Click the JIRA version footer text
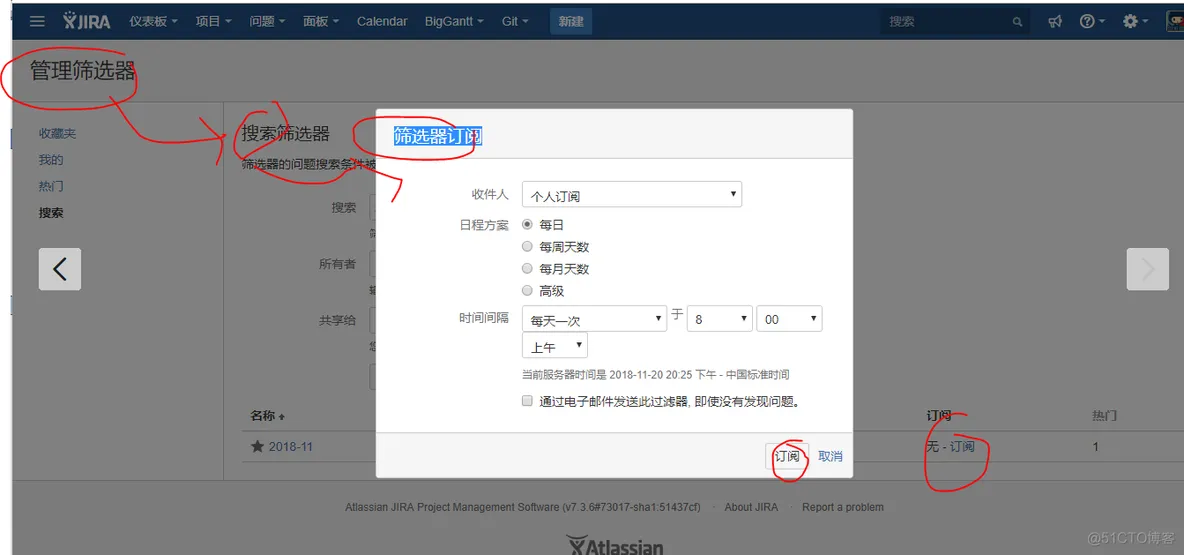1184x555 pixels. (x=523, y=507)
